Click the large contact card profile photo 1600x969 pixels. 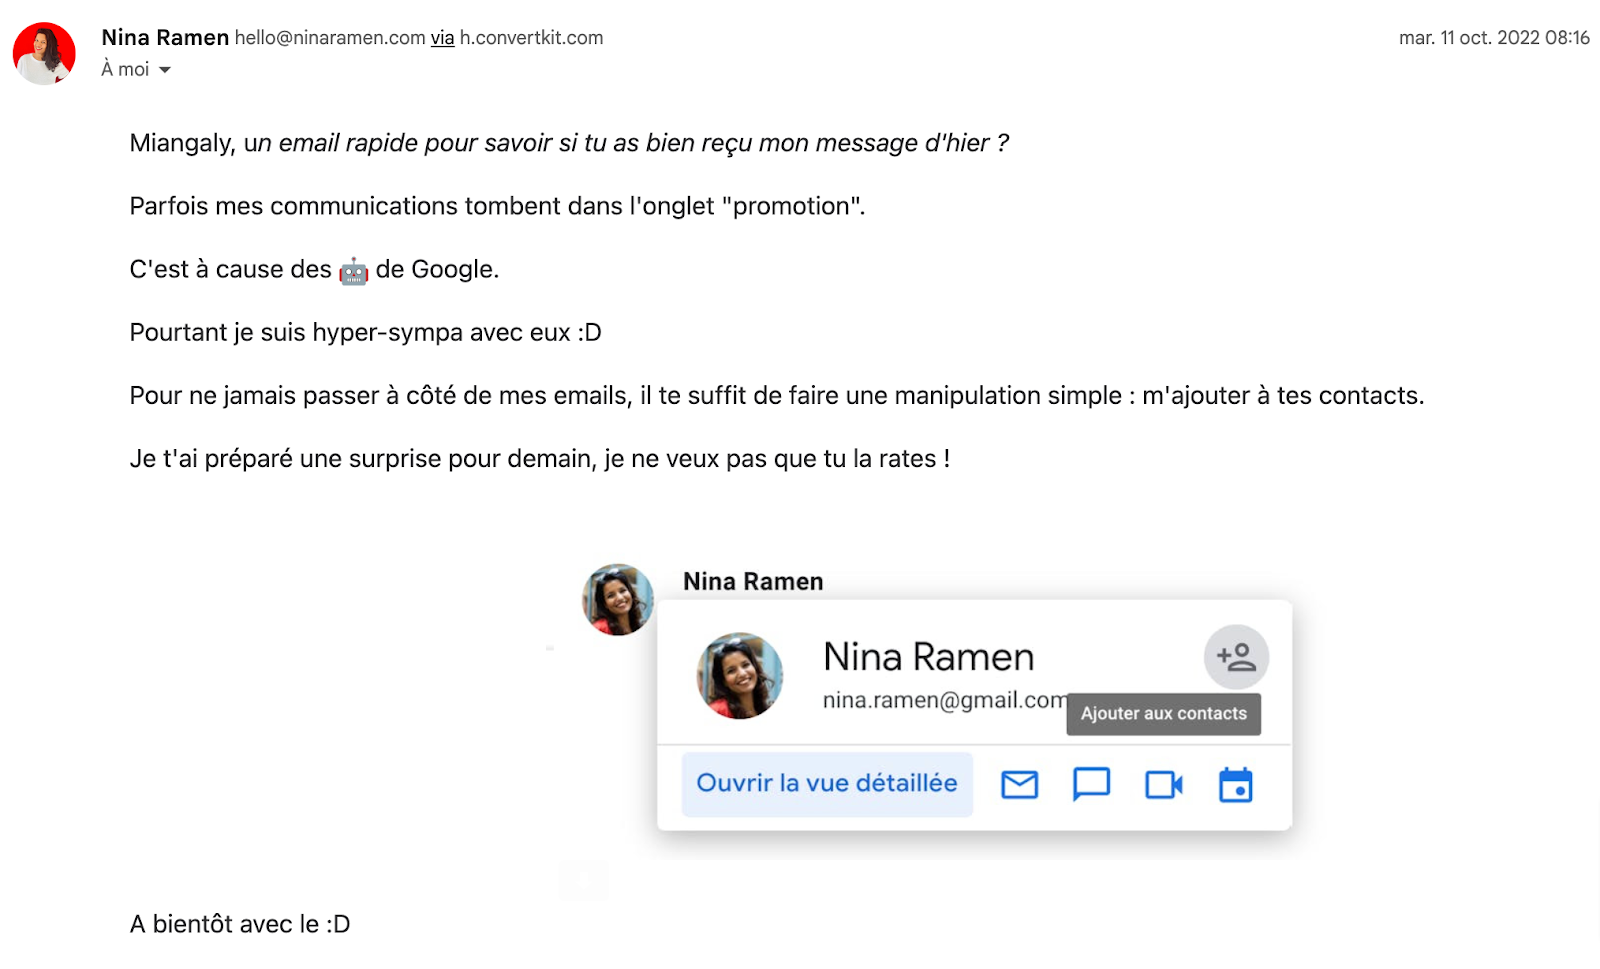tap(739, 676)
